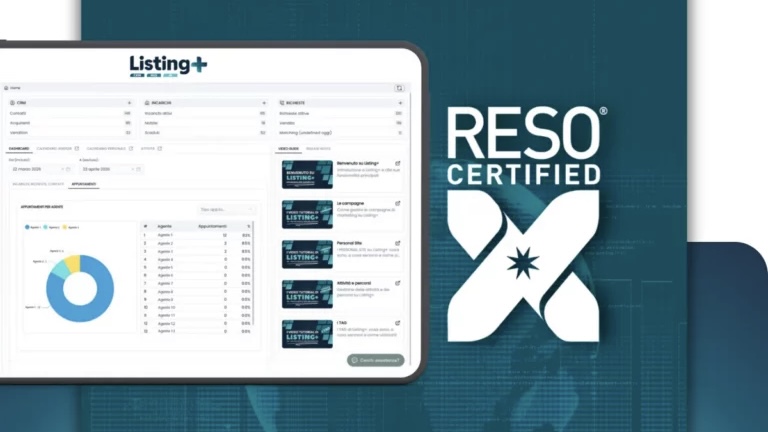Open external link for Attività e percorsi video
Image resolution: width=768 pixels, height=432 pixels.
[398, 283]
